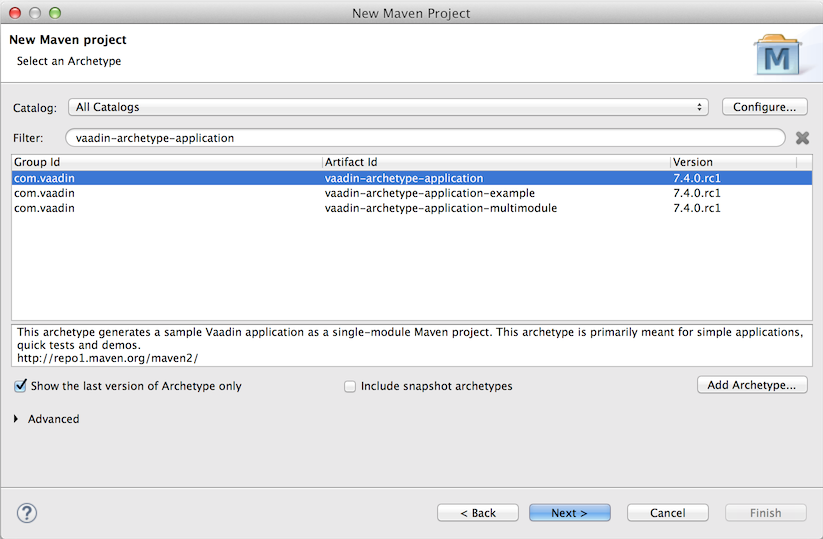Screen dimensions: 823x539
Task: Minimize the window with the yellow button
Action: tap(35, 13)
